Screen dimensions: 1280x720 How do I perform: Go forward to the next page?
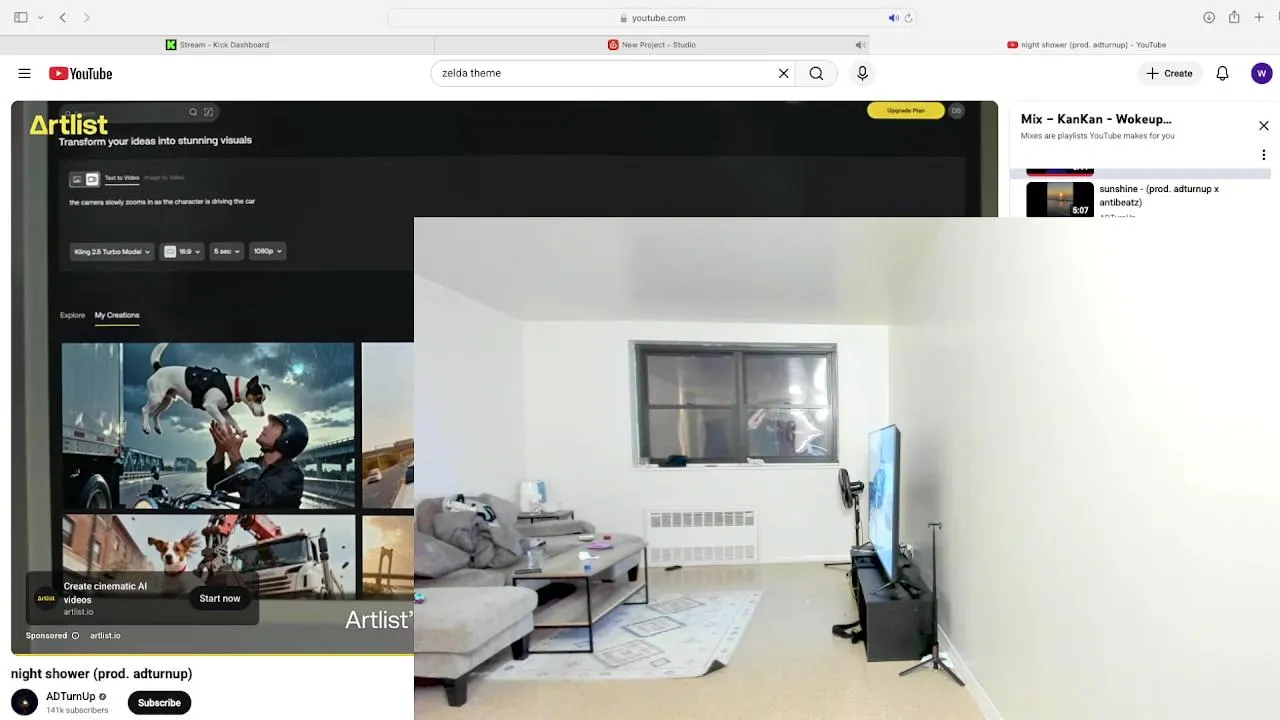87,17
